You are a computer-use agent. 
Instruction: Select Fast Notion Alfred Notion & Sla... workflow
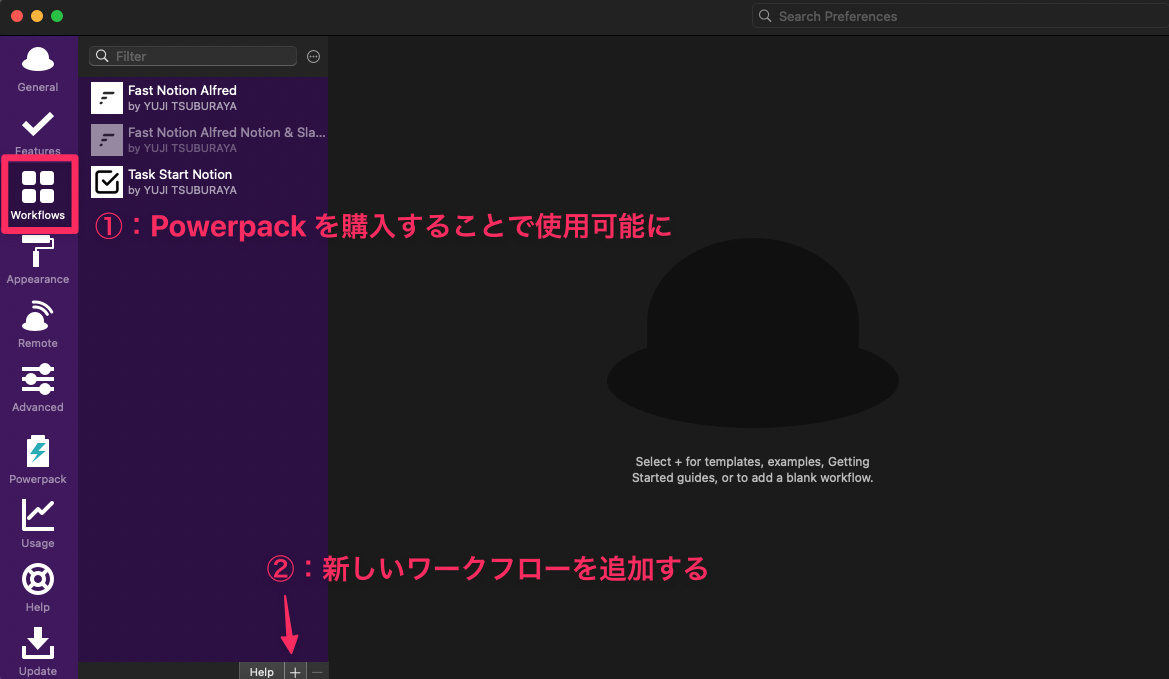203,139
